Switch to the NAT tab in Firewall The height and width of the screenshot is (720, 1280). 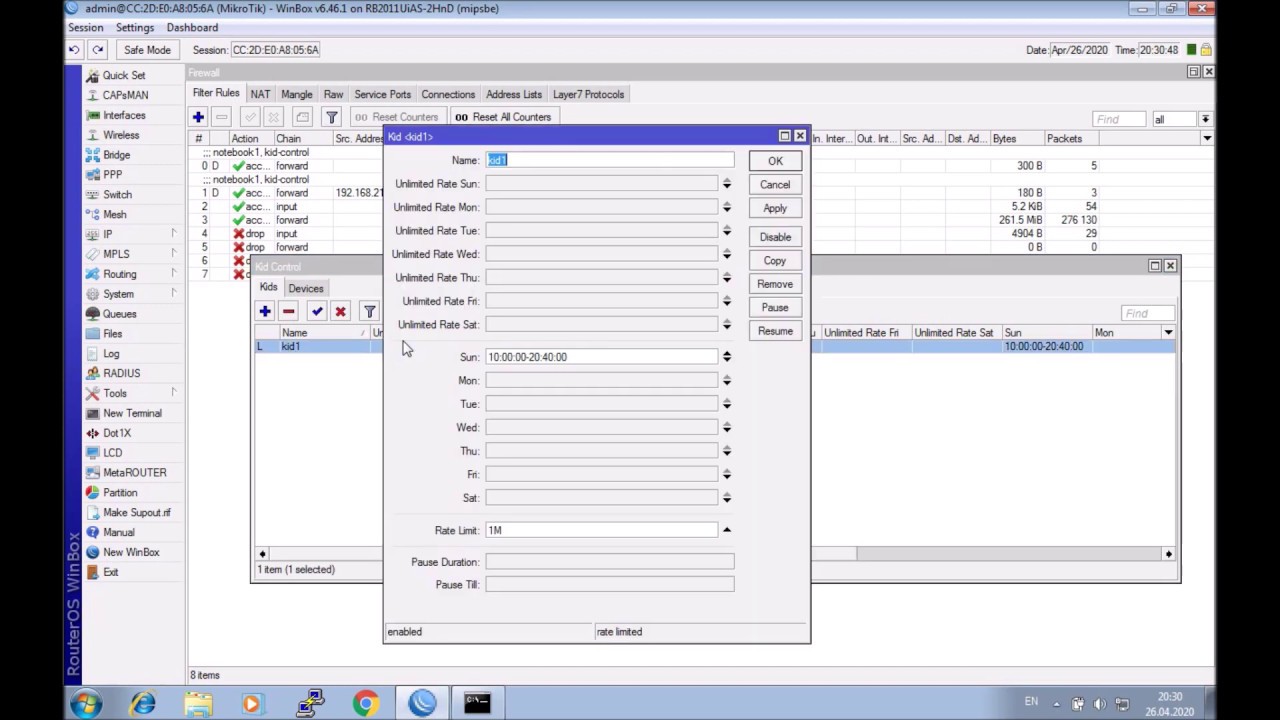(x=260, y=94)
